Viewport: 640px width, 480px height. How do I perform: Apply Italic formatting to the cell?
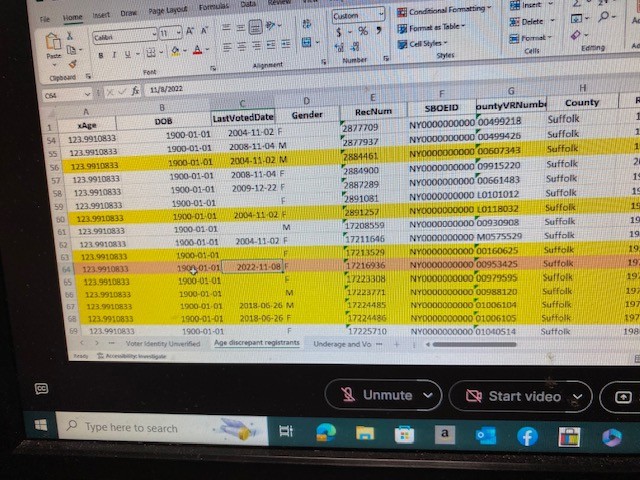coord(114,54)
